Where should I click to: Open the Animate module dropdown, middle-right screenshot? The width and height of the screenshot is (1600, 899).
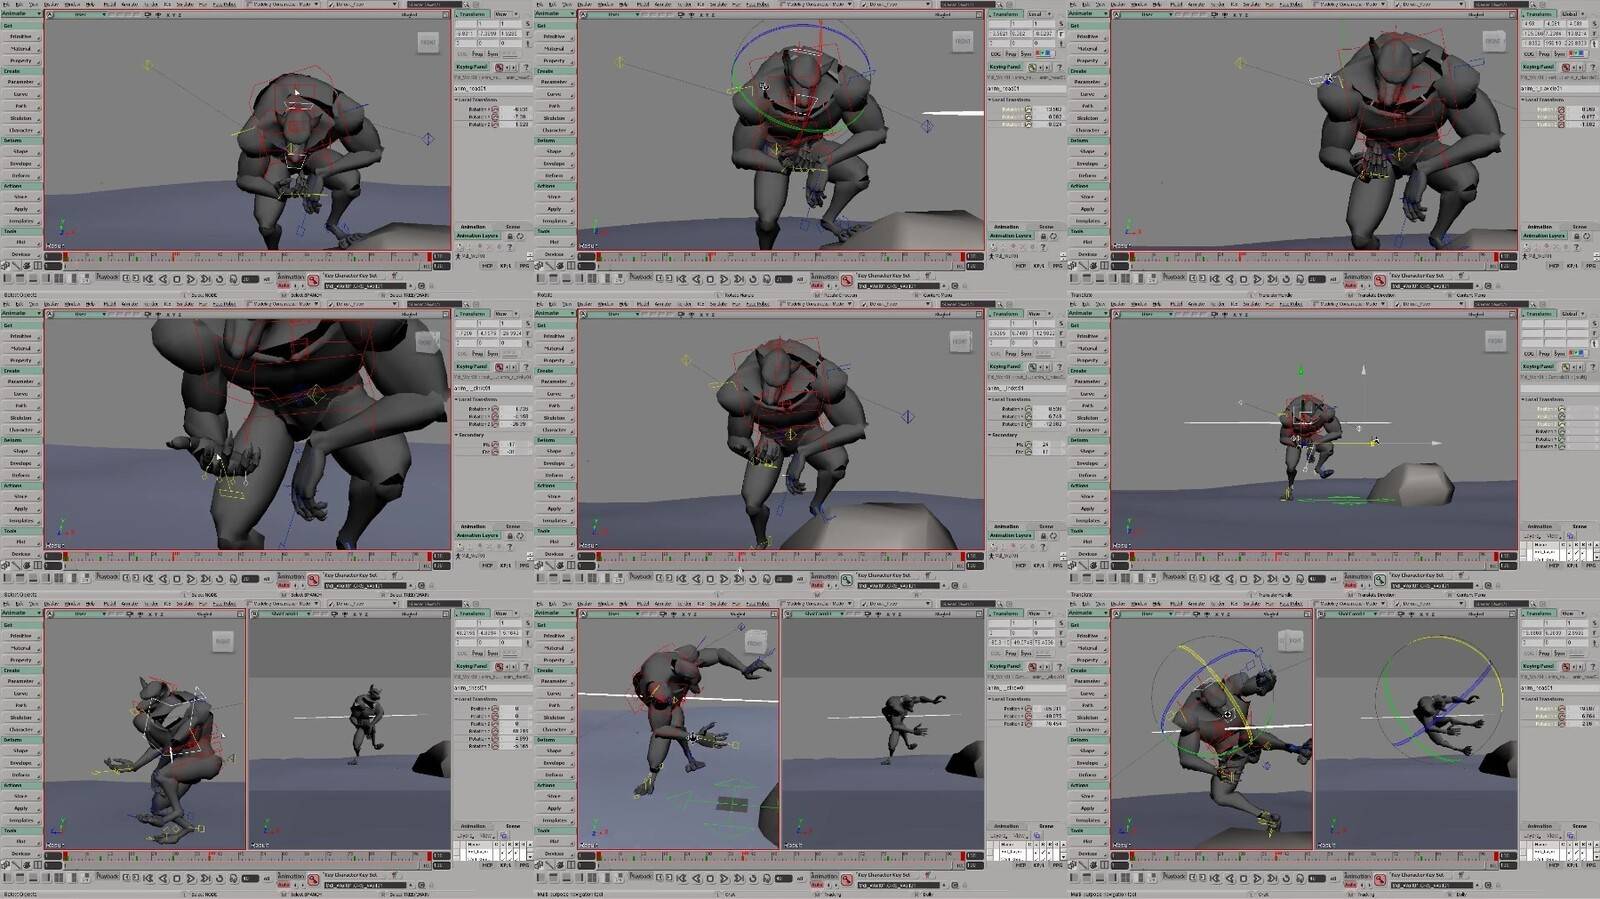1088,313
